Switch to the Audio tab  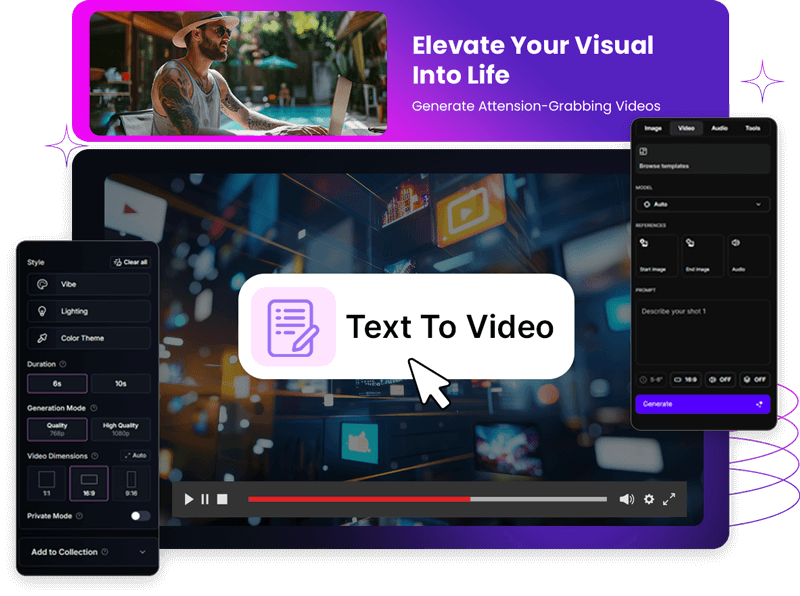[719, 128]
